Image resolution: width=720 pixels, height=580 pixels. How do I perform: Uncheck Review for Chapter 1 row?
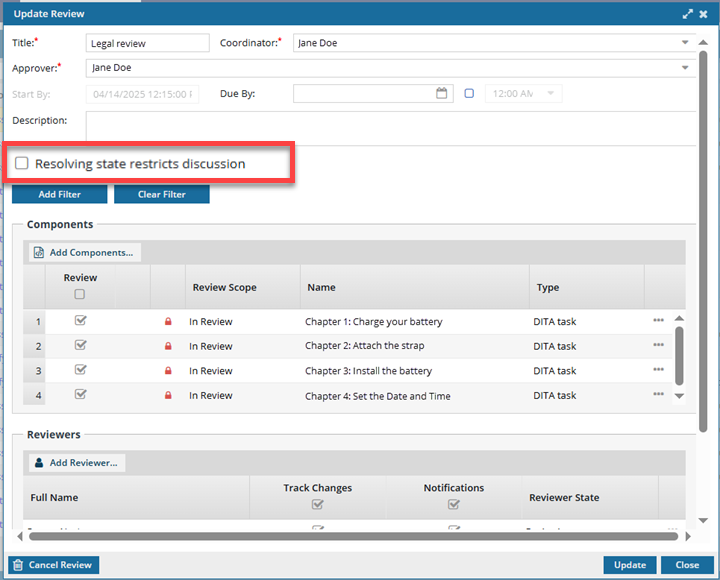tap(80, 320)
